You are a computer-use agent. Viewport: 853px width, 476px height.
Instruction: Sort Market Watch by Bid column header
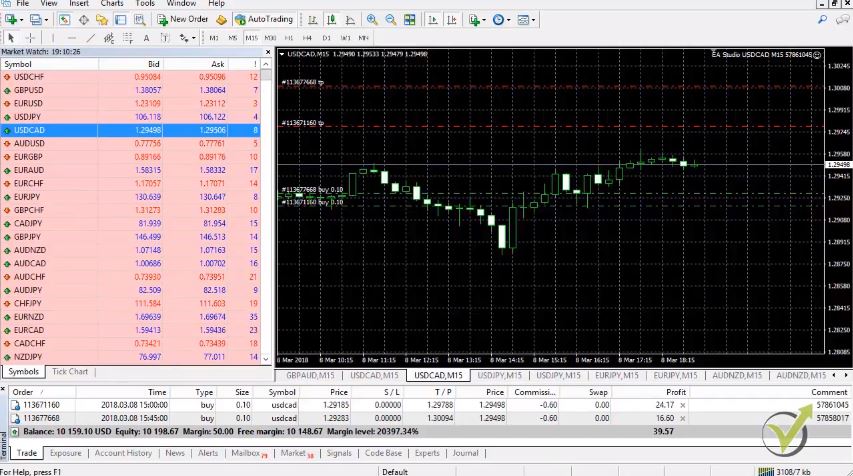click(131, 64)
